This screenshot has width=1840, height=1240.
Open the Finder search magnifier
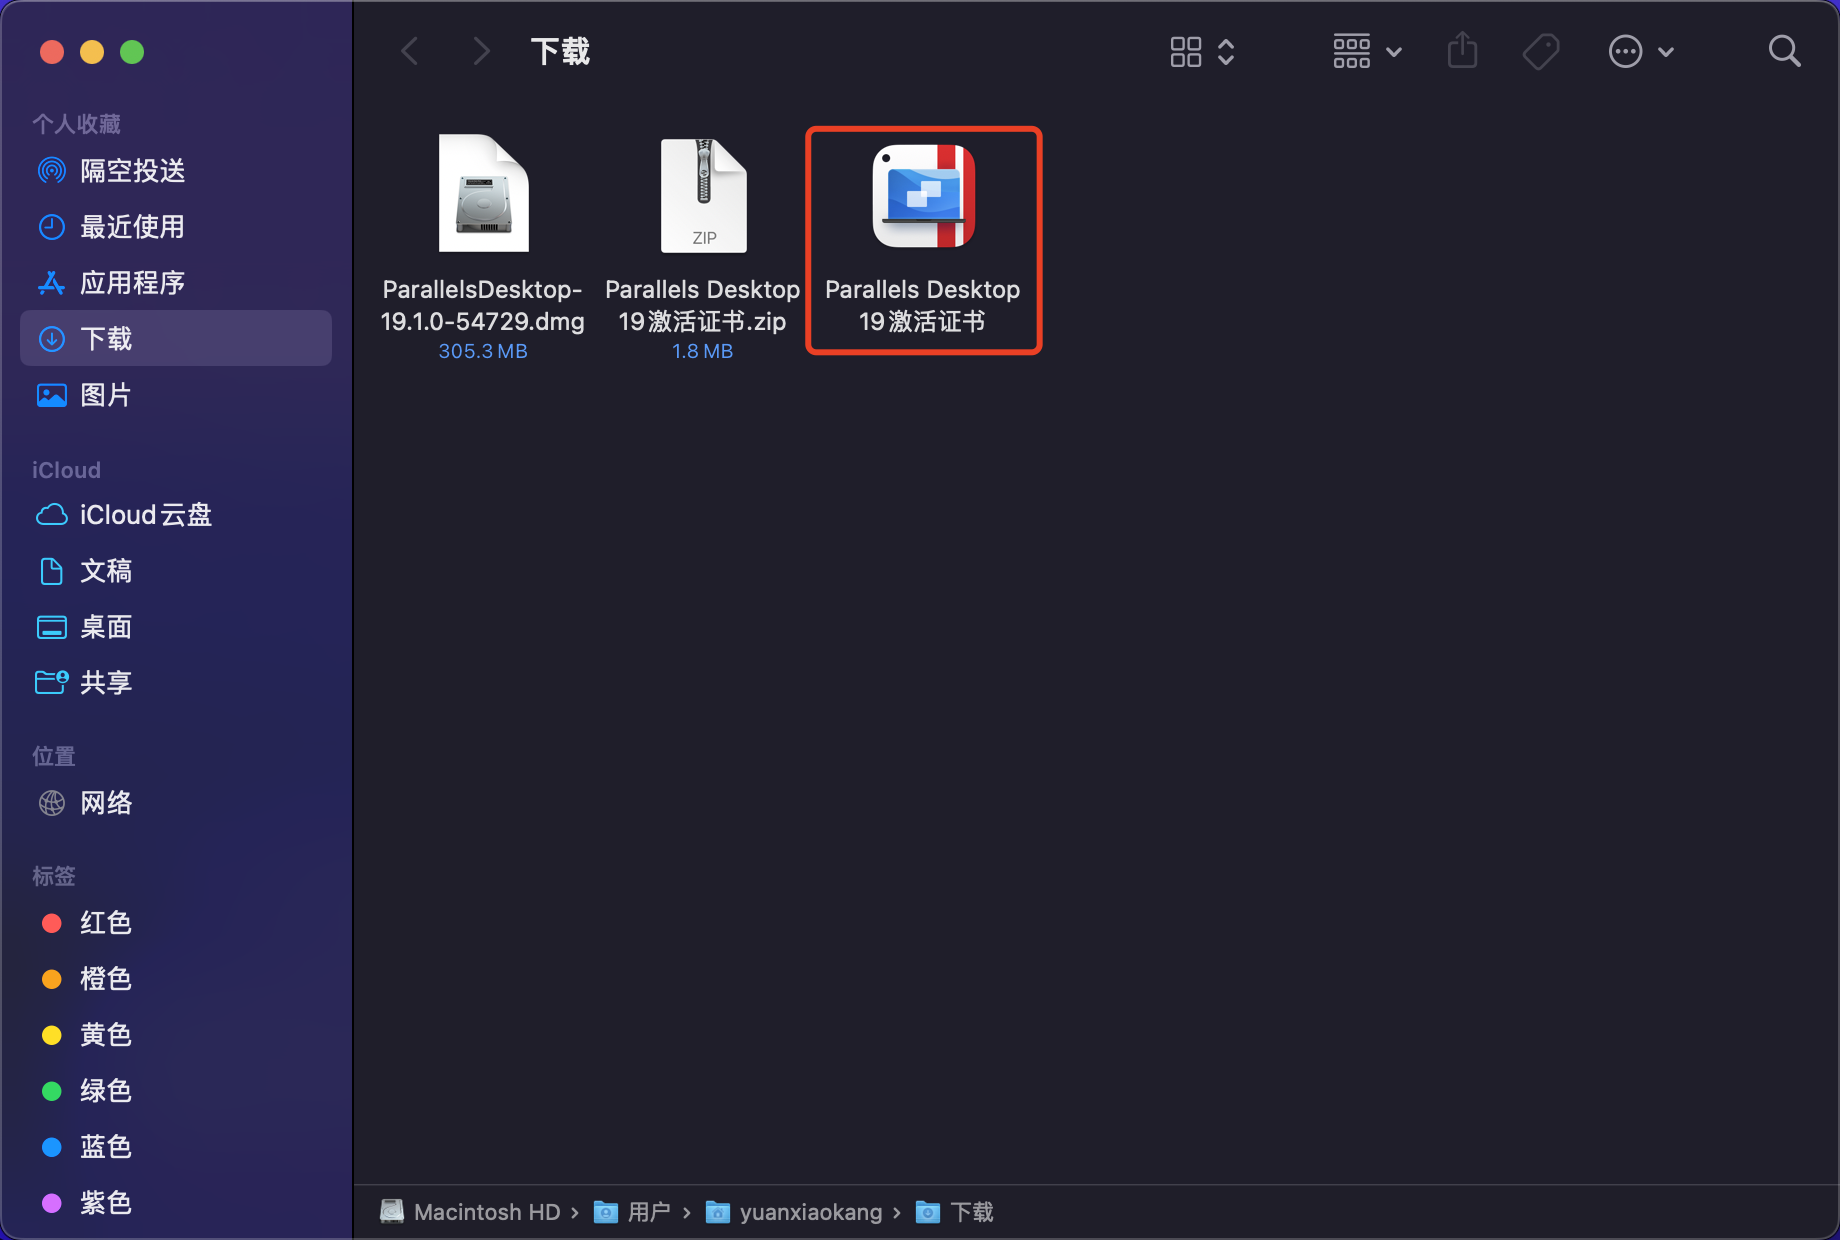click(1784, 51)
